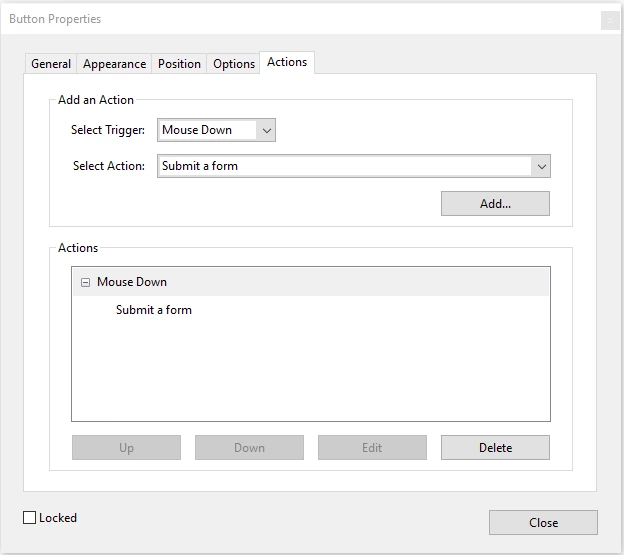Close the Button Properties dialog
This screenshot has width=624, height=555.
[x=543, y=522]
